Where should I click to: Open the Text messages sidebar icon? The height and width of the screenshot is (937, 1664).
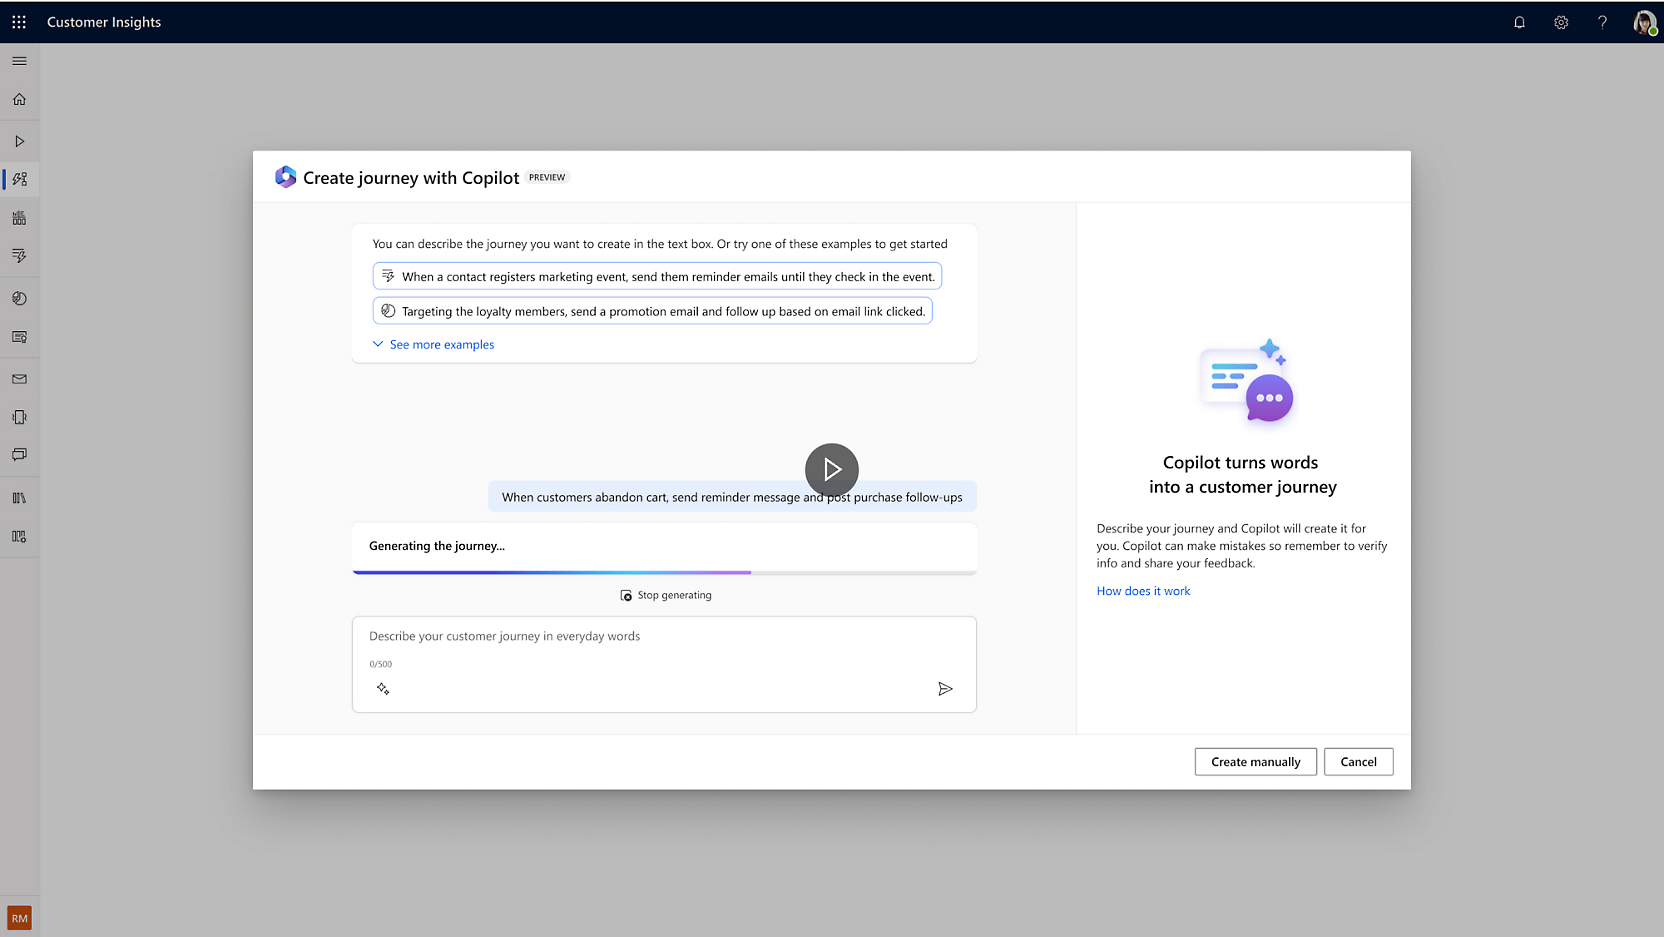19,454
